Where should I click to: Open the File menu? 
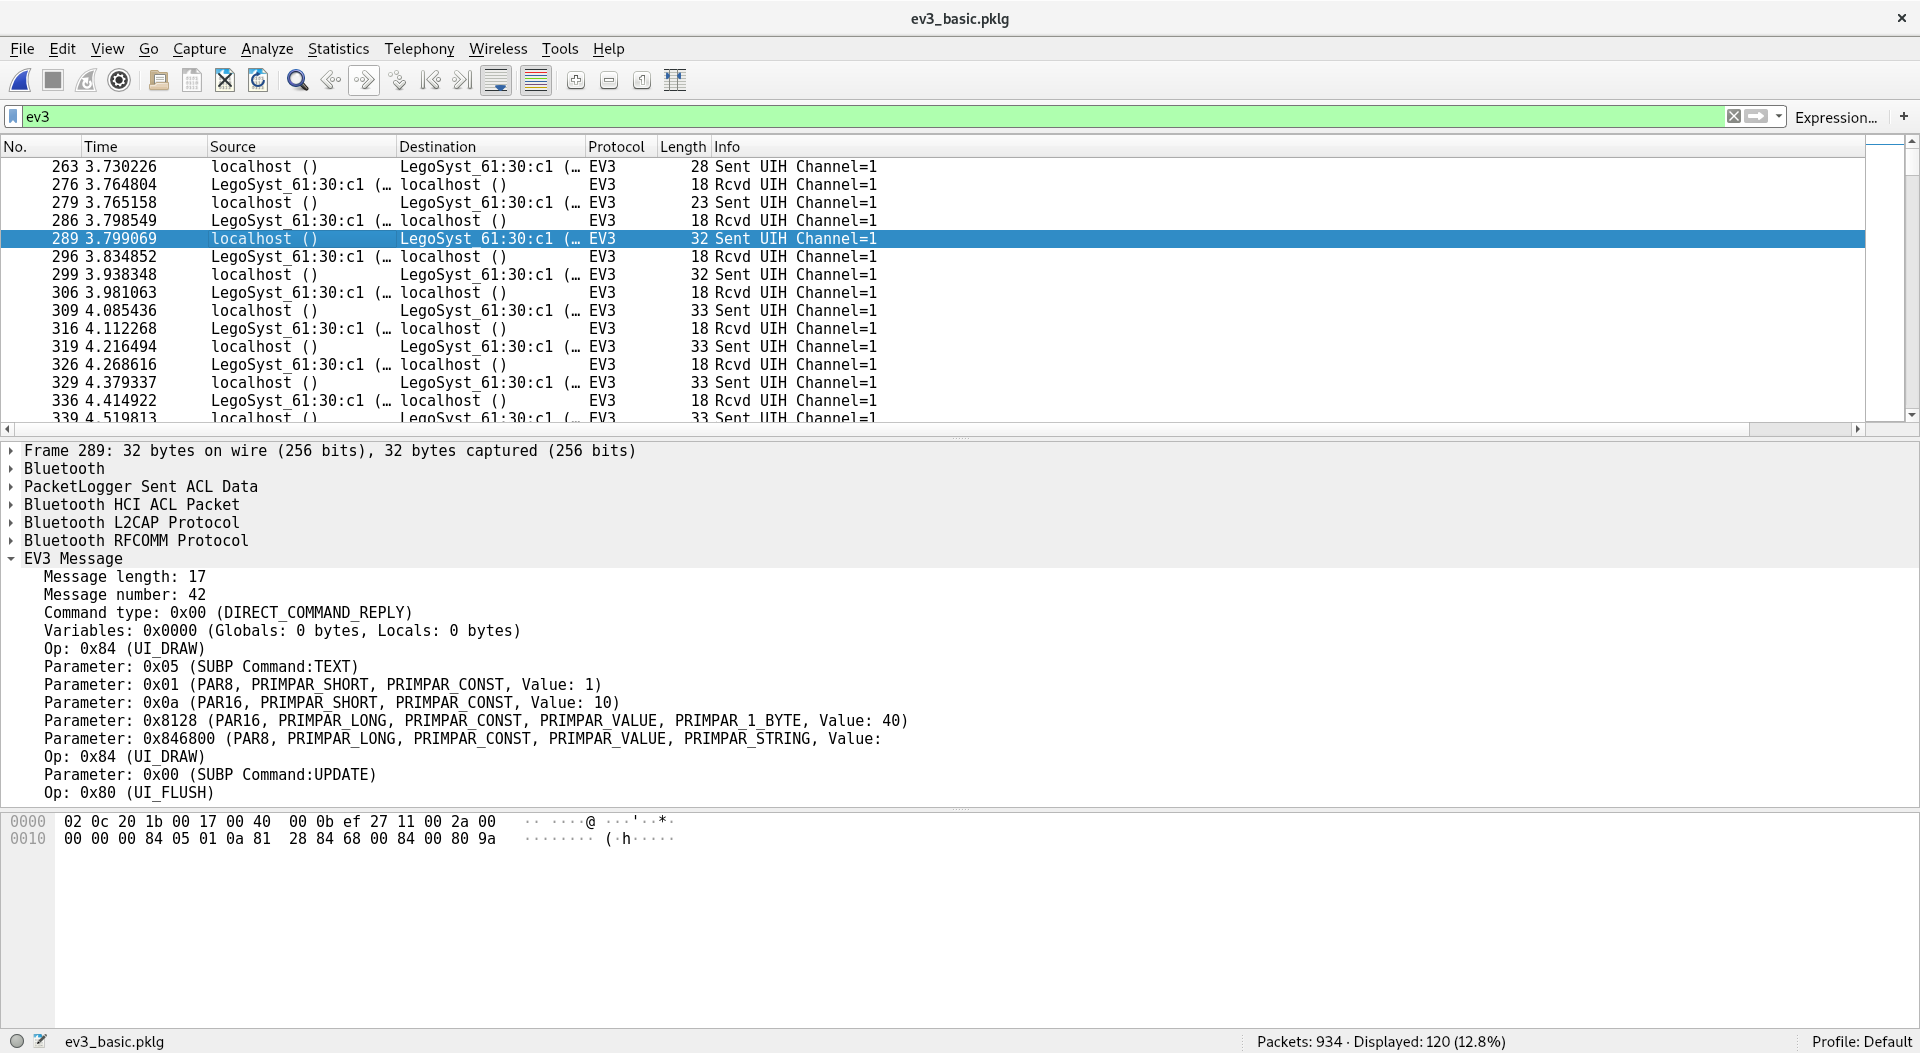pyautogui.click(x=22, y=49)
